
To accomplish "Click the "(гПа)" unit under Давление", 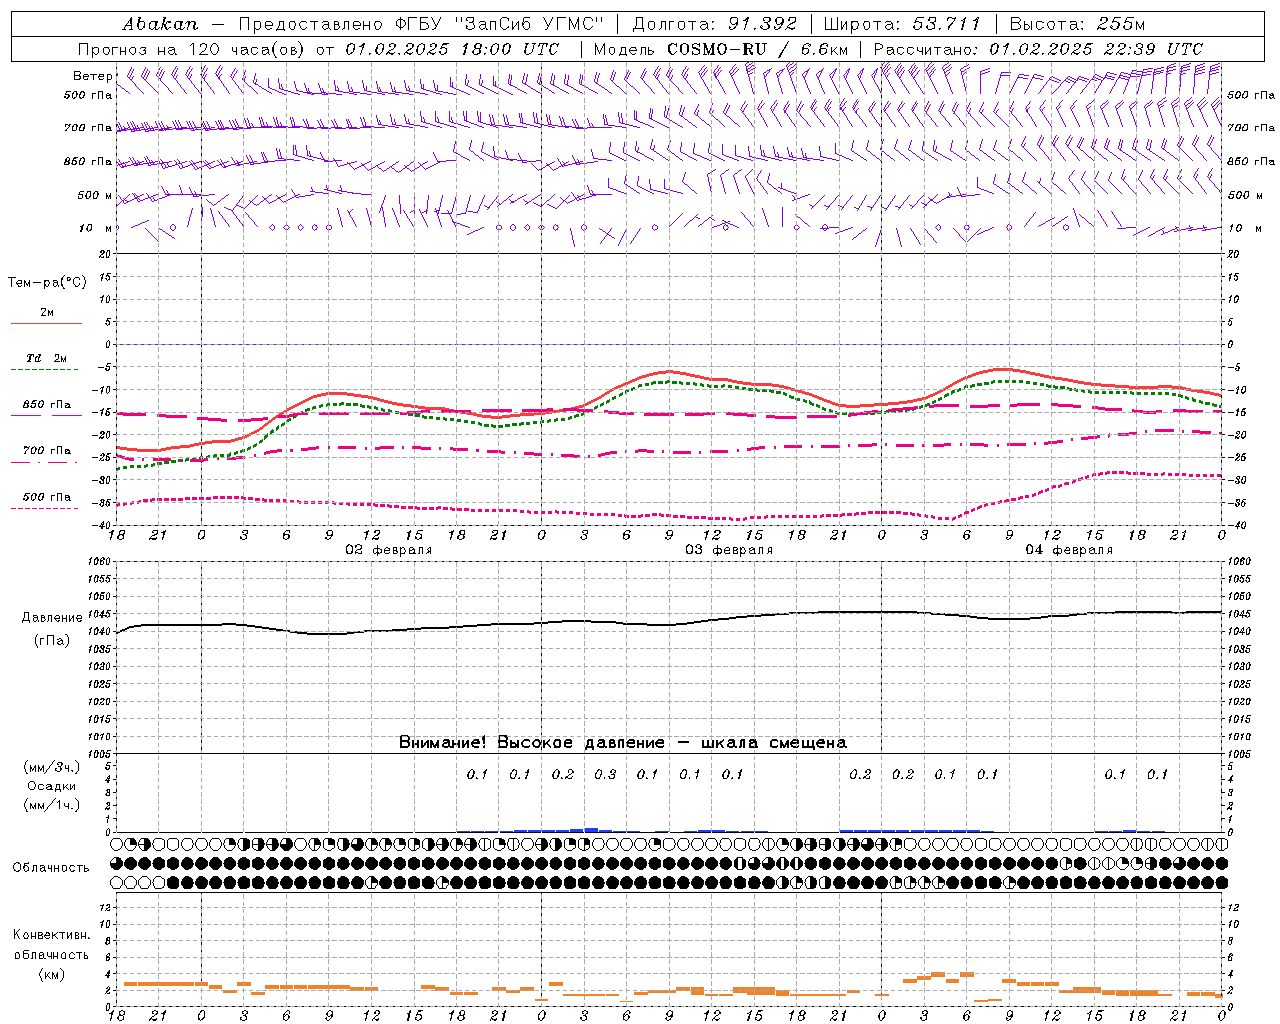I will [x=51, y=641].
